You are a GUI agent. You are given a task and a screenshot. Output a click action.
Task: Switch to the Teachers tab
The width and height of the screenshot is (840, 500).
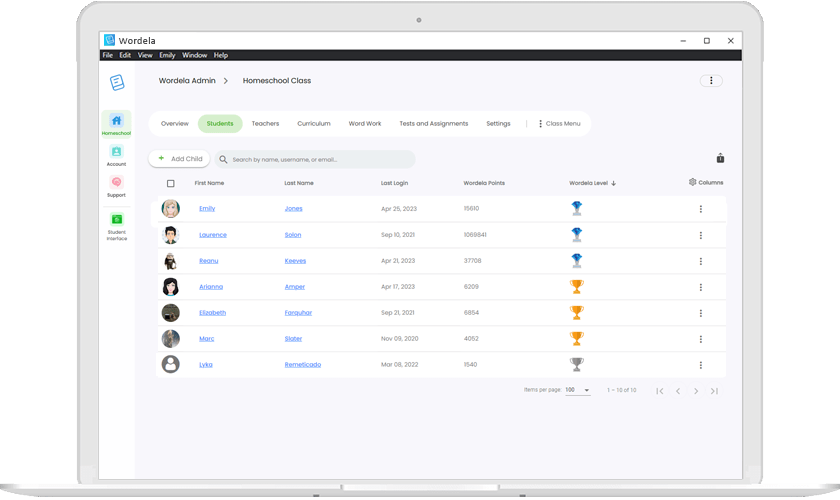265,123
